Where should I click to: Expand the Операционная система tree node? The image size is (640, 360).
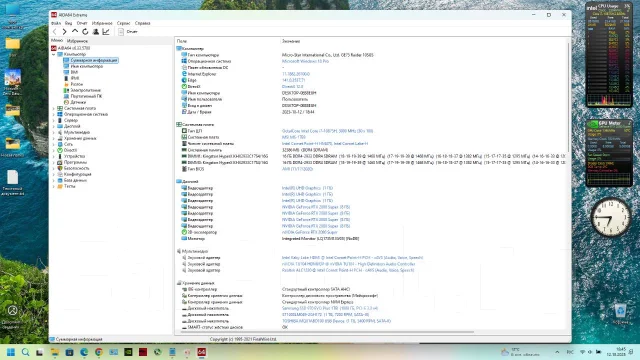[x=53, y=114]
